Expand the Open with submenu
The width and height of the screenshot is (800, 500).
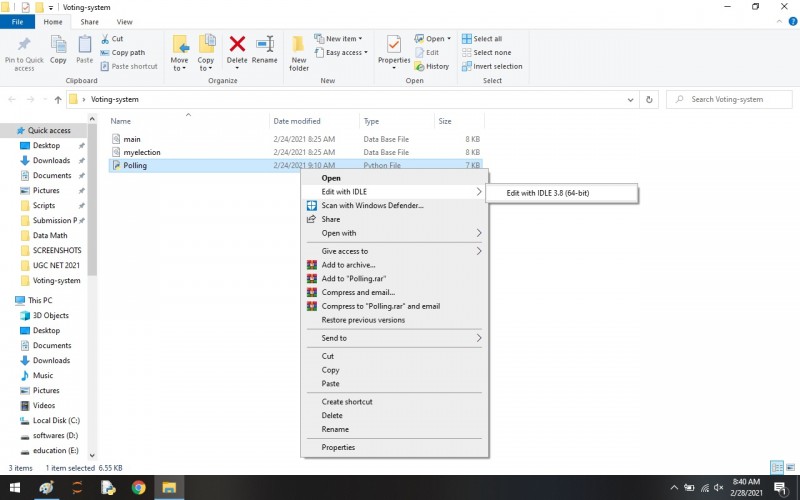[x=394, y=233]
